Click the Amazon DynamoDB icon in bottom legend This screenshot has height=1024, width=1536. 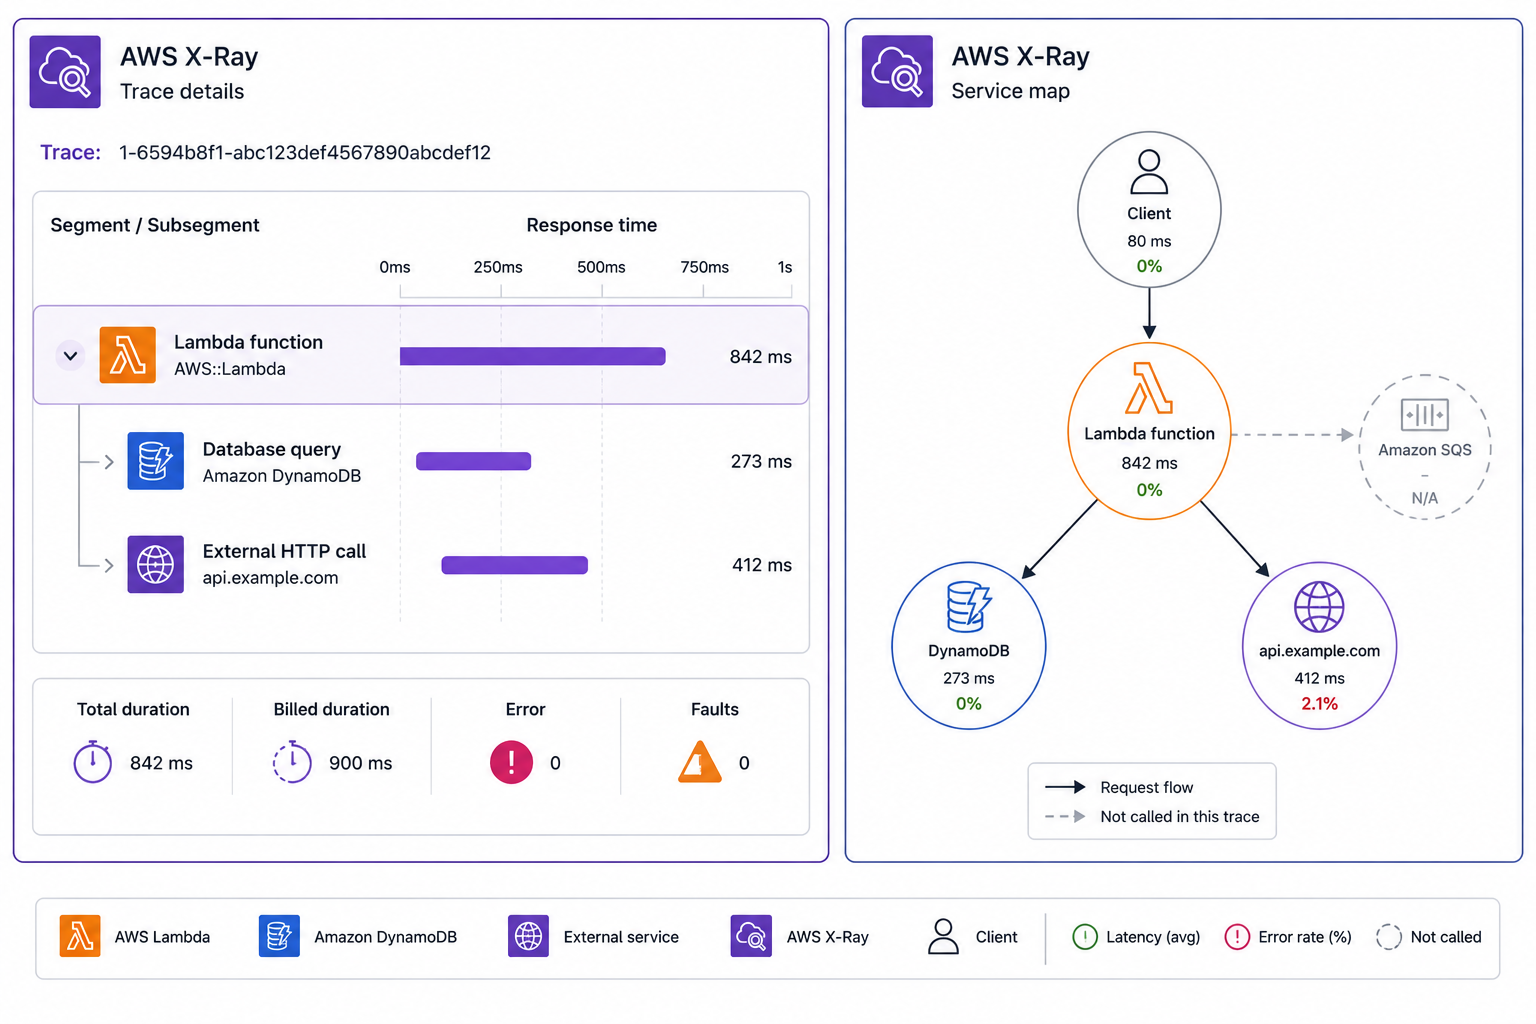279,937
